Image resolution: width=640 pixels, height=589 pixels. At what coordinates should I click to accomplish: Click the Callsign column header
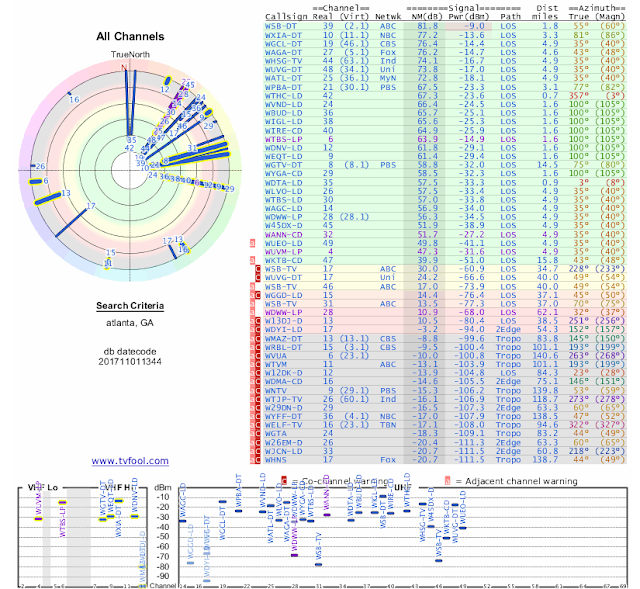[286, 17]
